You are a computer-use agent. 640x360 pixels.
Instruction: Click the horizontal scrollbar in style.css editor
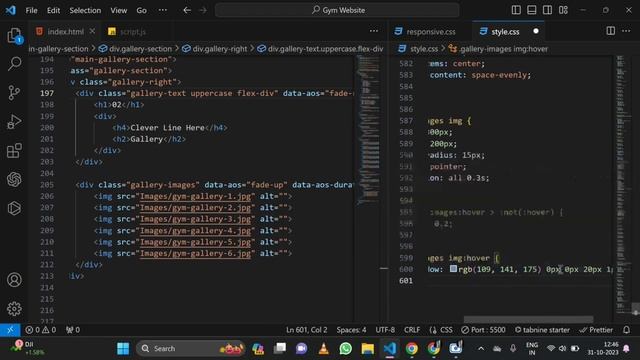pos(528,319)
